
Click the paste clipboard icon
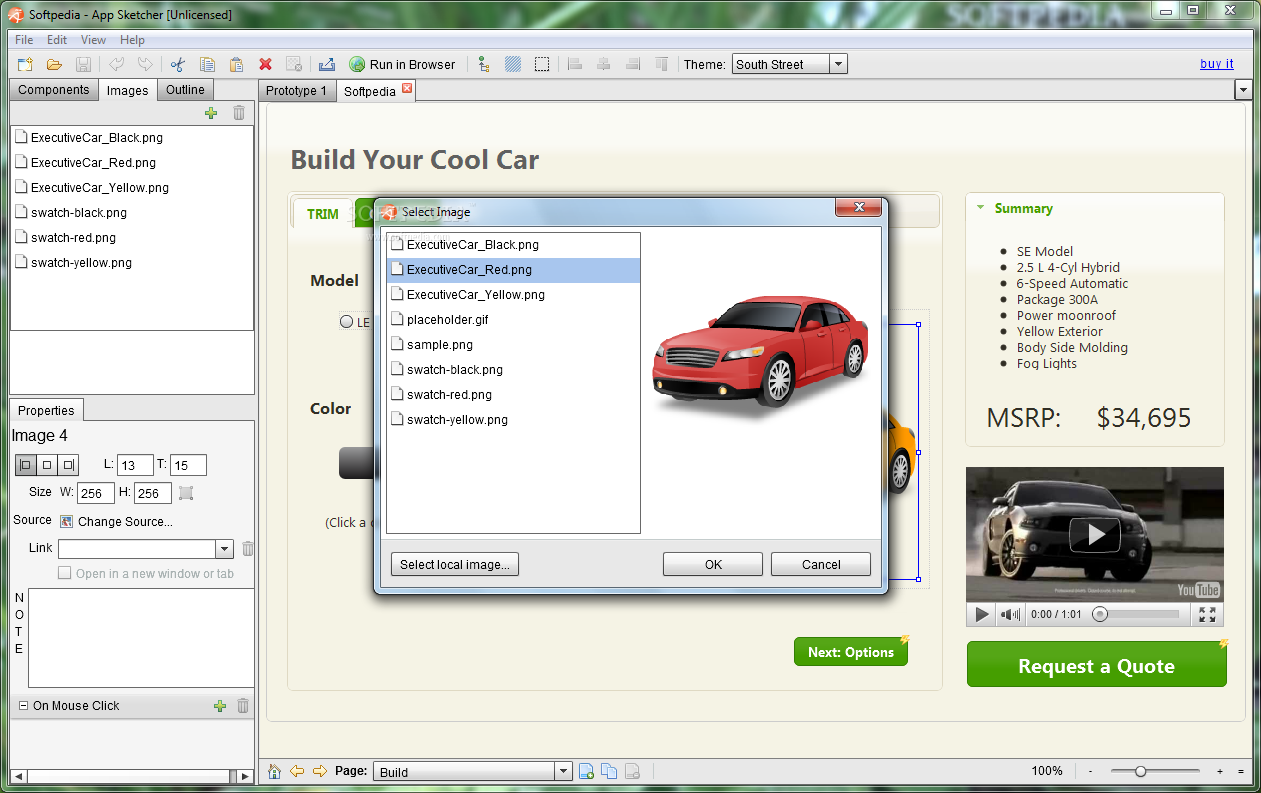tap(236, 64)
